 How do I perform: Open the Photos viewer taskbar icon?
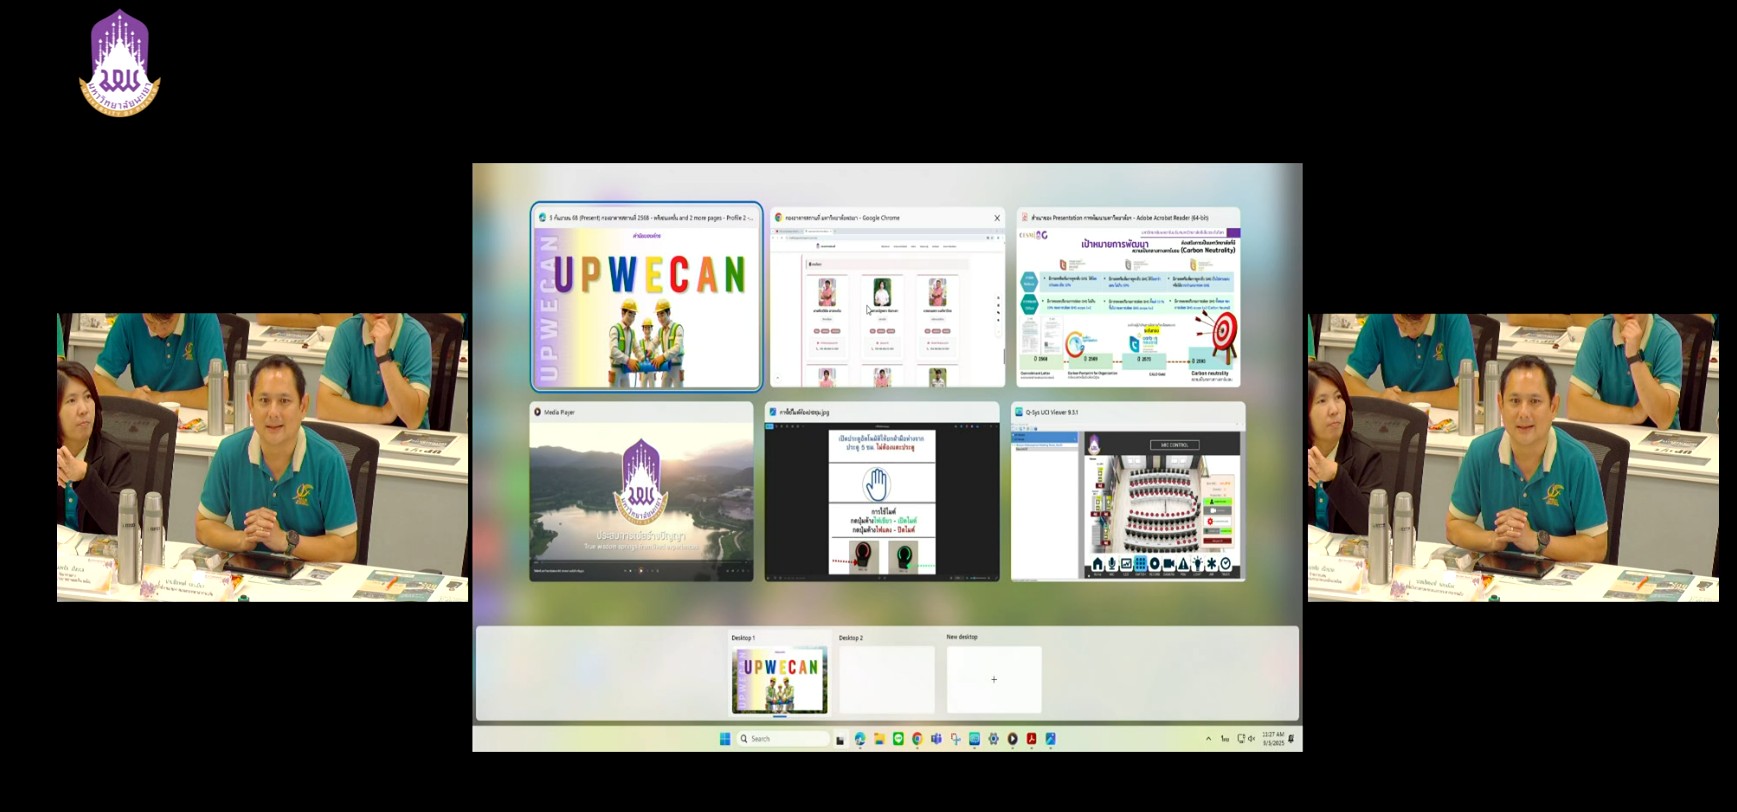click(1050, 739)
